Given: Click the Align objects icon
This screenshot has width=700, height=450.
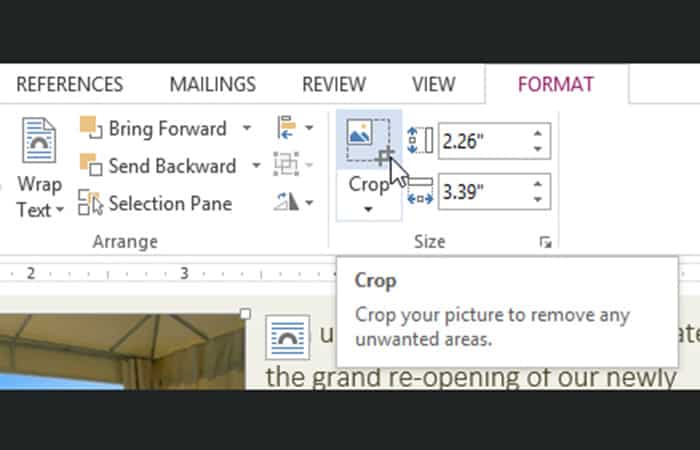Looking at the screenshot, I should click(285, 128).
